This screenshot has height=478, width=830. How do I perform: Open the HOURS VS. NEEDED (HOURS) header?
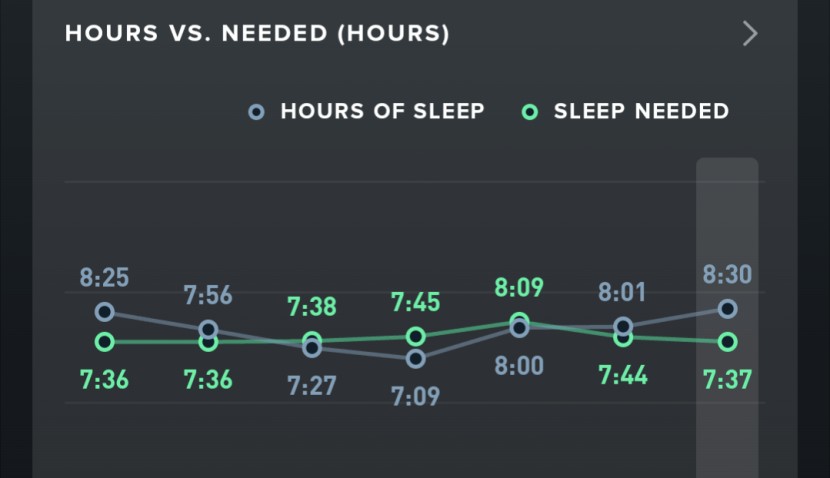click(x=257, y=34)
